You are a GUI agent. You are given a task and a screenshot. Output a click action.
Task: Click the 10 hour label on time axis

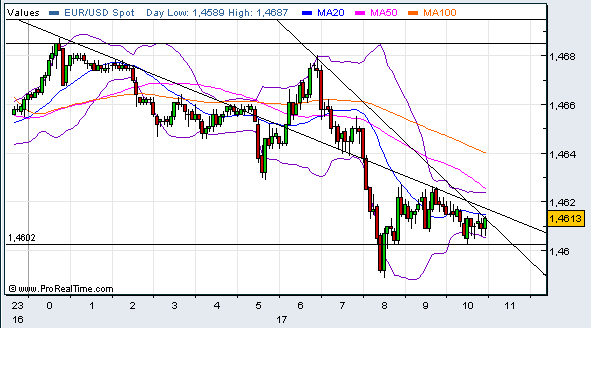pos(467,306)
